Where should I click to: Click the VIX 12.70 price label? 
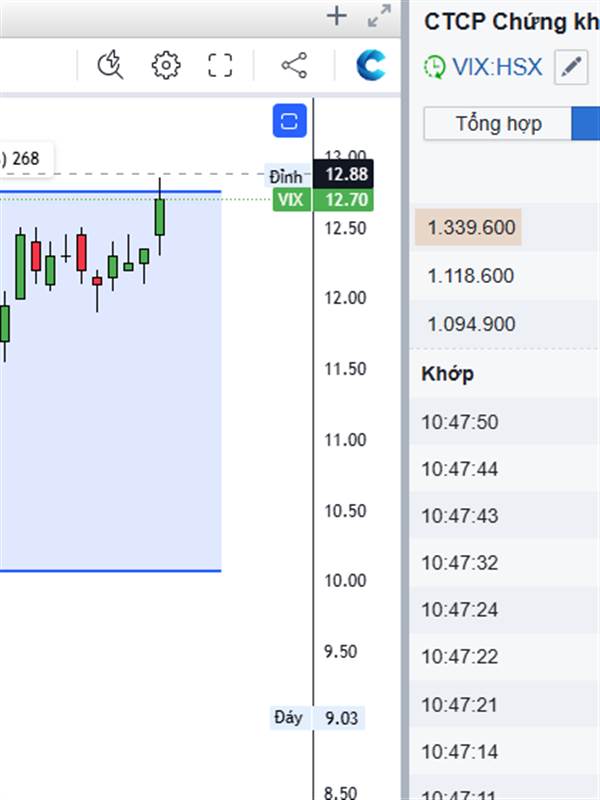click(x=323, y=199)
